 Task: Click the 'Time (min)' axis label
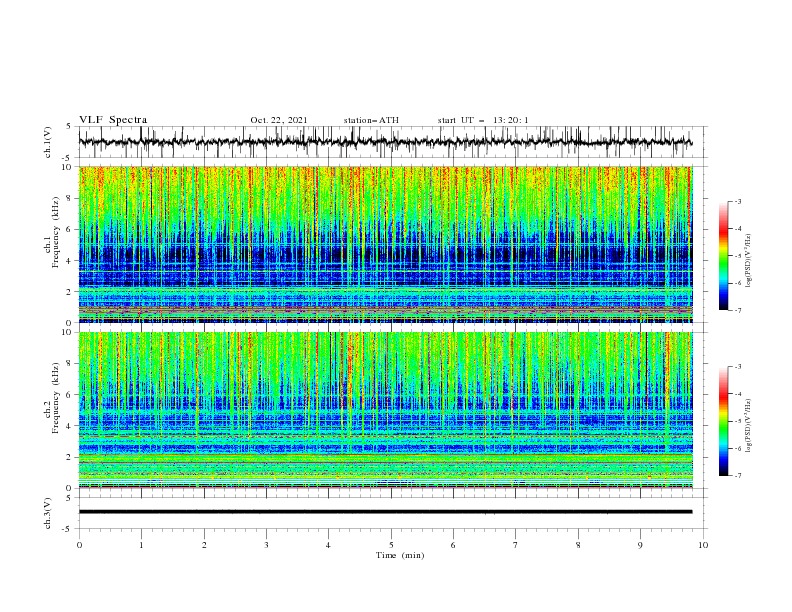click(x=400, y=555)
